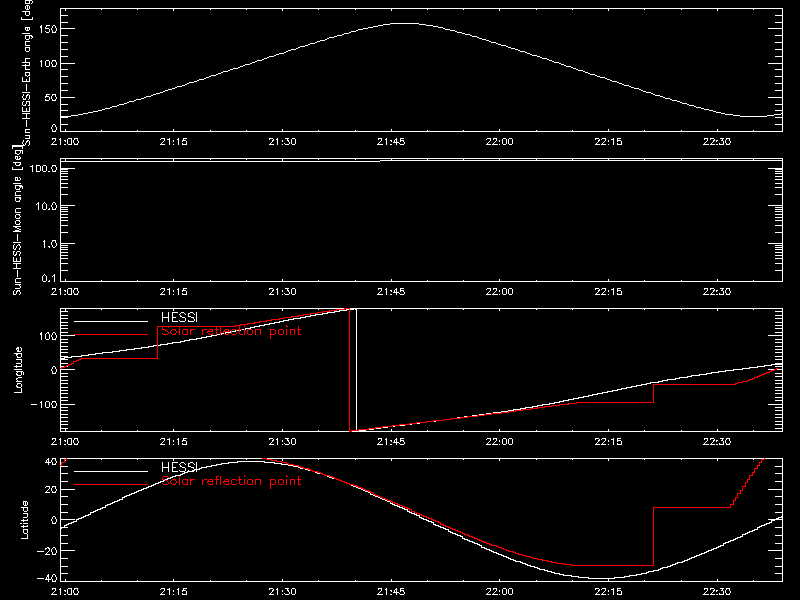This screenshot has width=800, height=600.
Task: Click red legend line in Longitude plot
Action: click(x=111, y=335)
